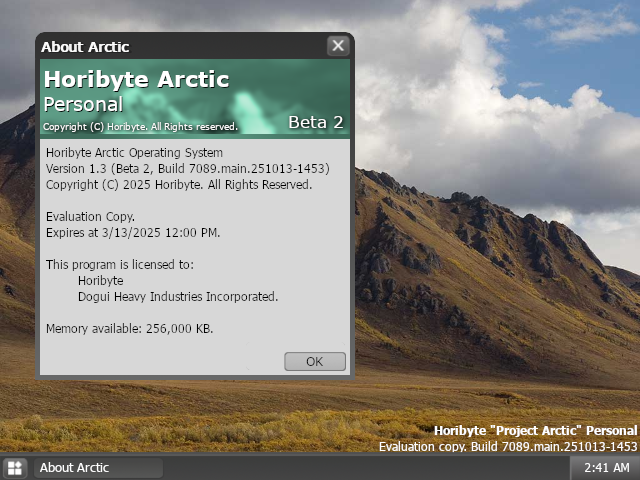Click the licensee name 'Horibyte'
Screen dimensions: 640x480
coord(100,281)
